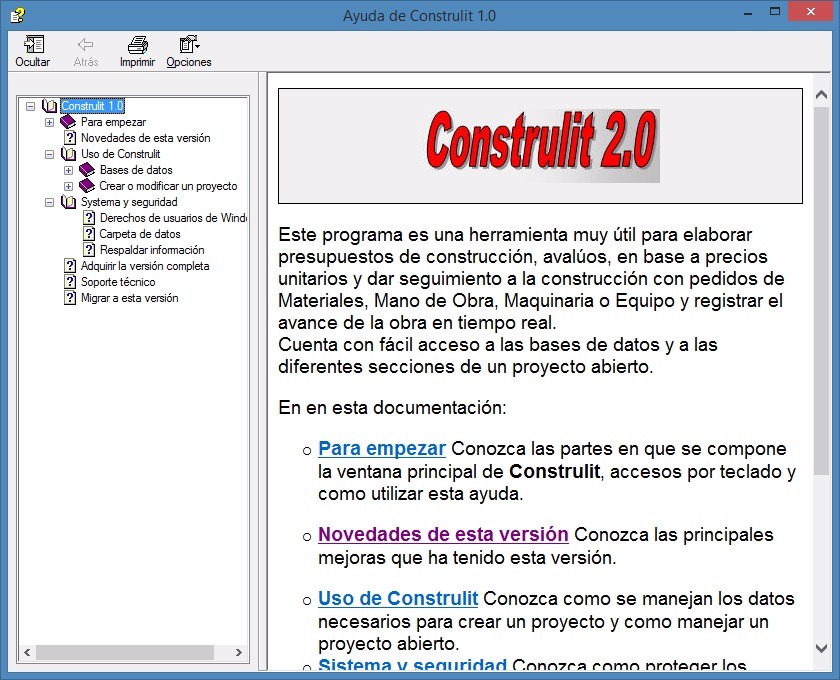Image resolution: width=840 pixels, height=680 pixels.
Task: Click the question page icon for Carpeta de datos
Action: tap(89, 234)
